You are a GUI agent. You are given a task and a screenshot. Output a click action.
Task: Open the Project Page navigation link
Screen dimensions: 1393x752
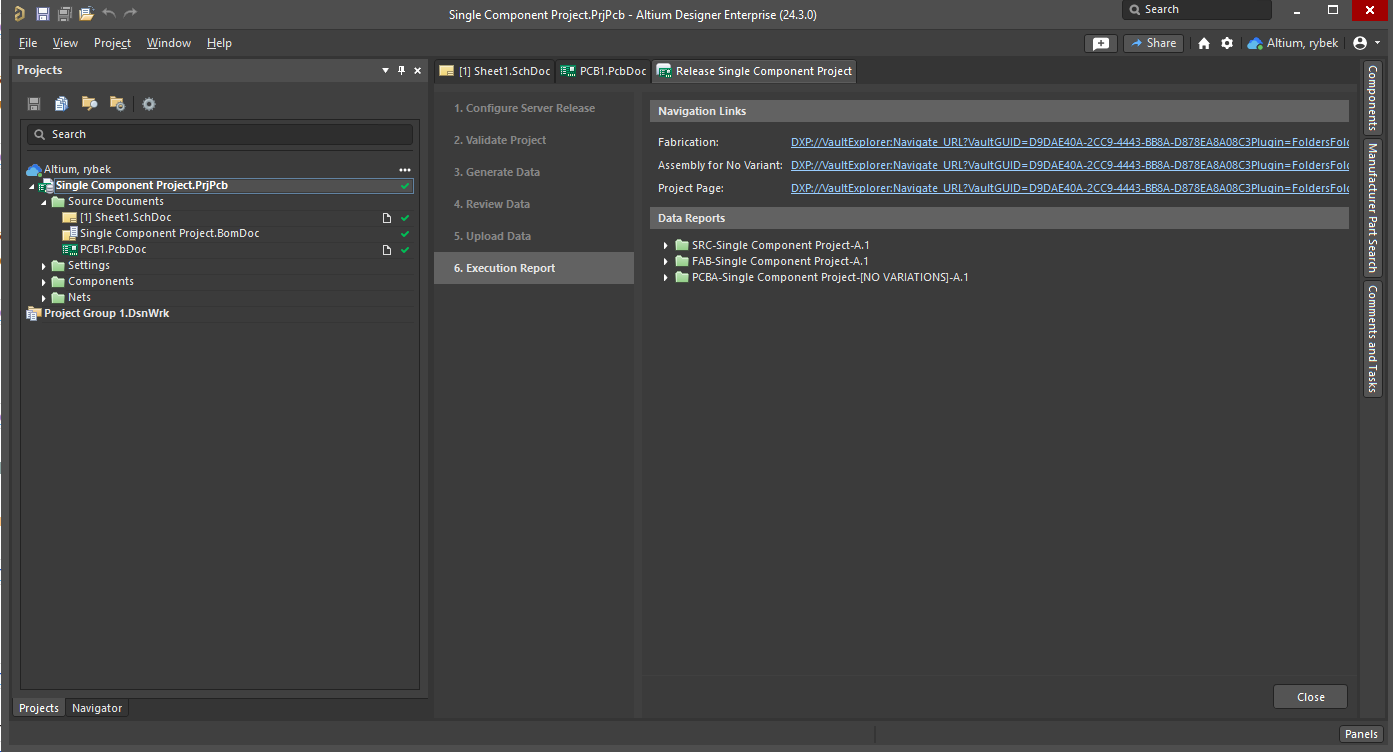[1069, 188]
